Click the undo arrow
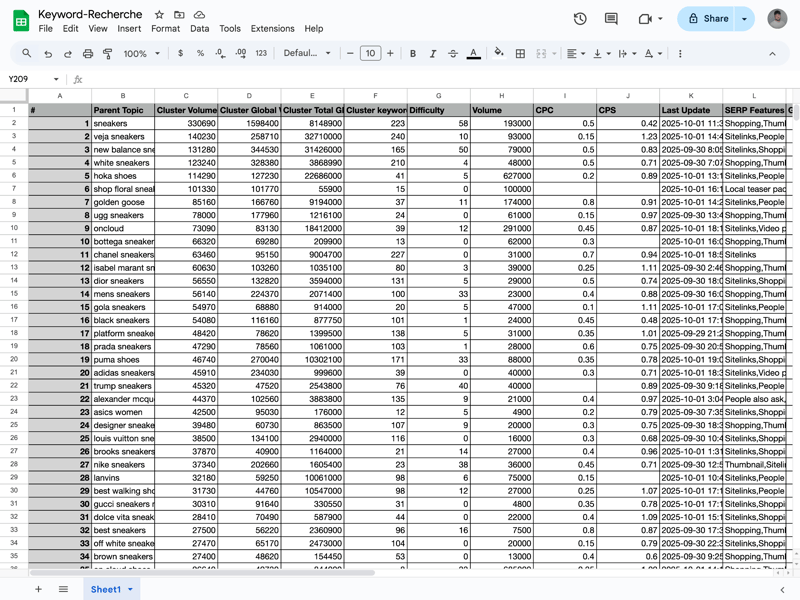Screen dimensions: 800x600 48,54
